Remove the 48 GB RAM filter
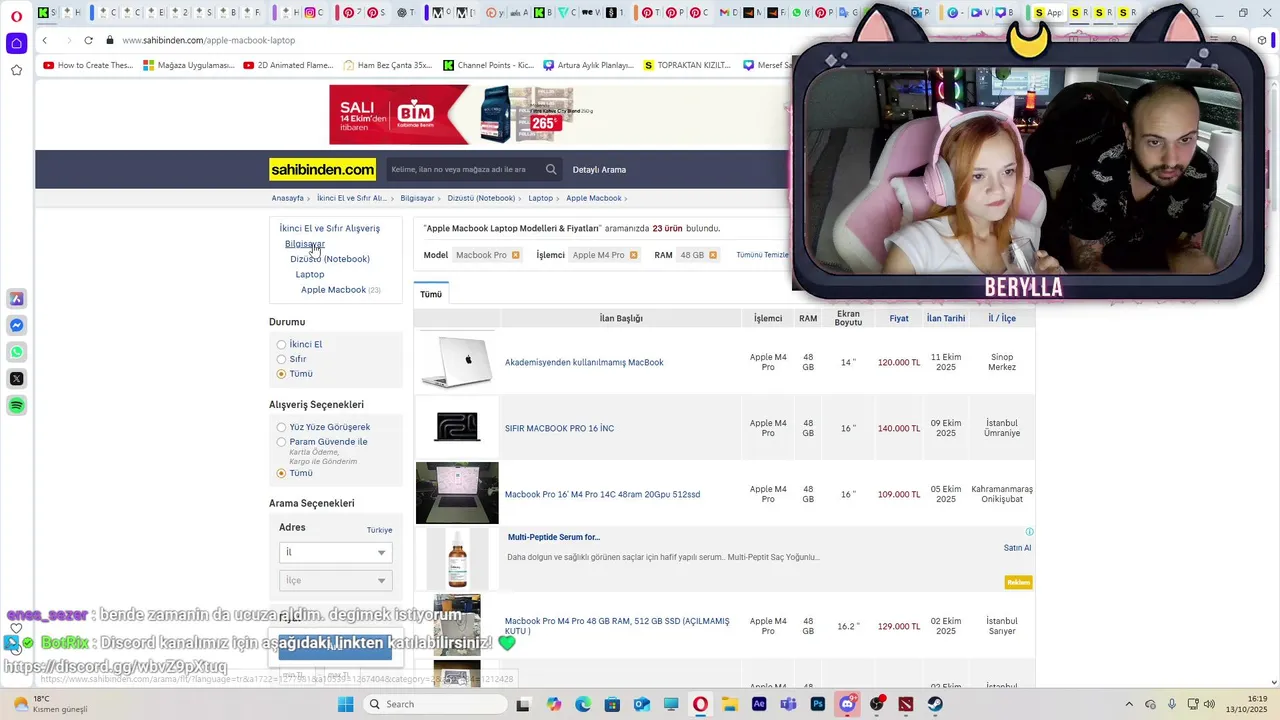 pos(713,255)
